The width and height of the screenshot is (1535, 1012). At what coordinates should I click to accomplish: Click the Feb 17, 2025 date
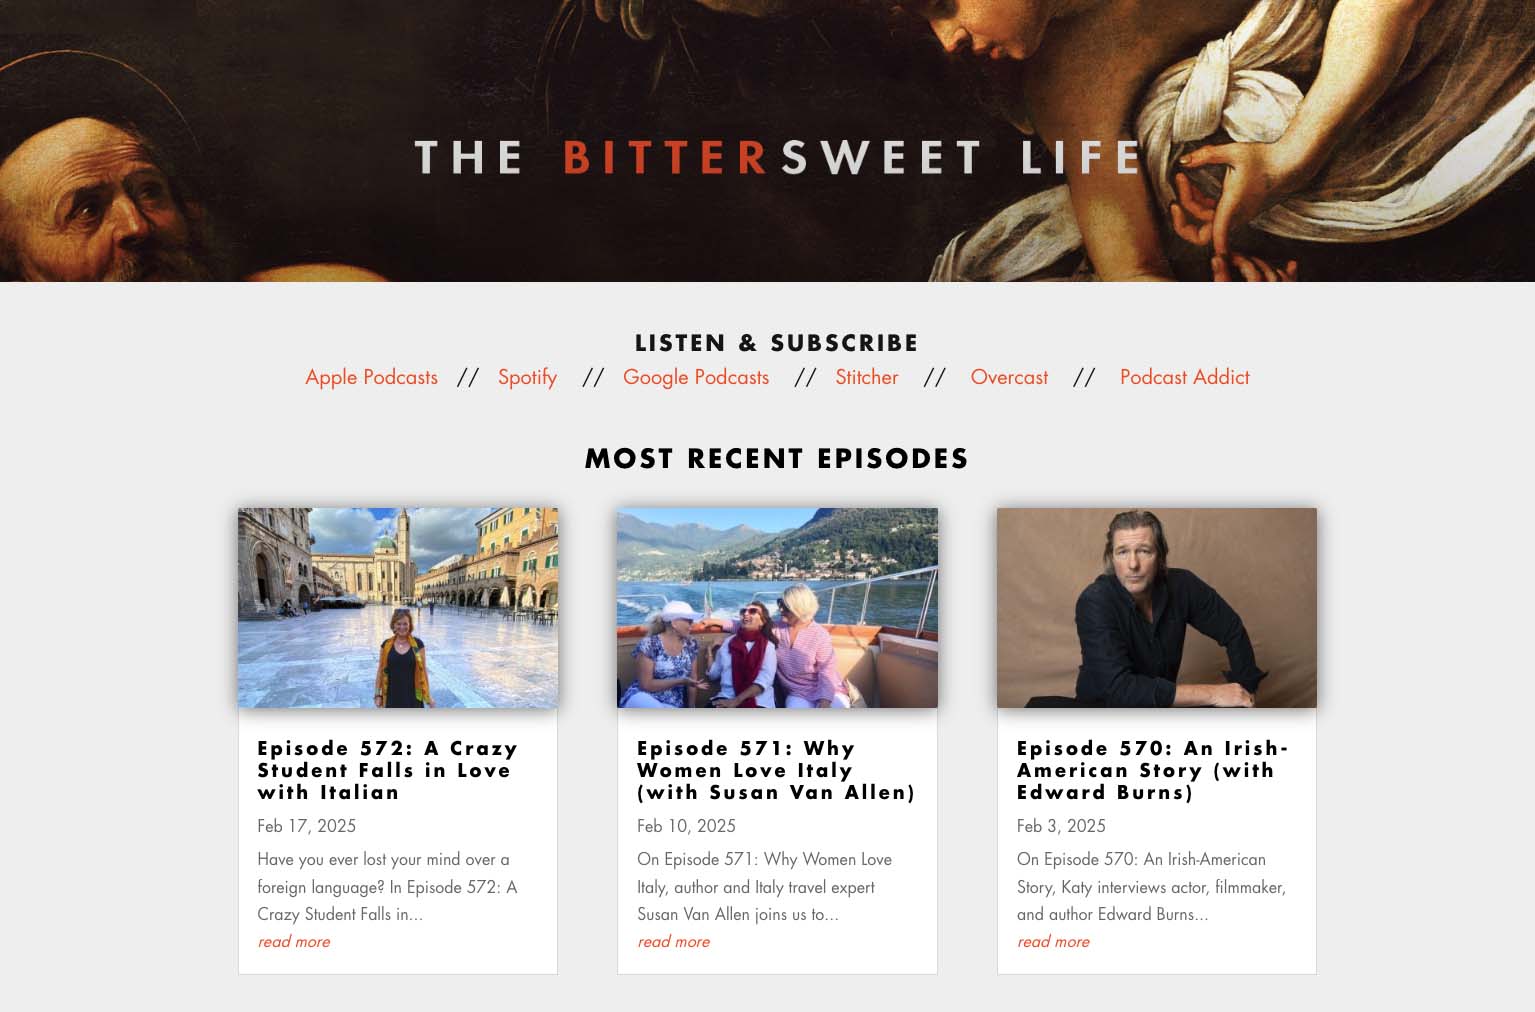tap(307, 826)
